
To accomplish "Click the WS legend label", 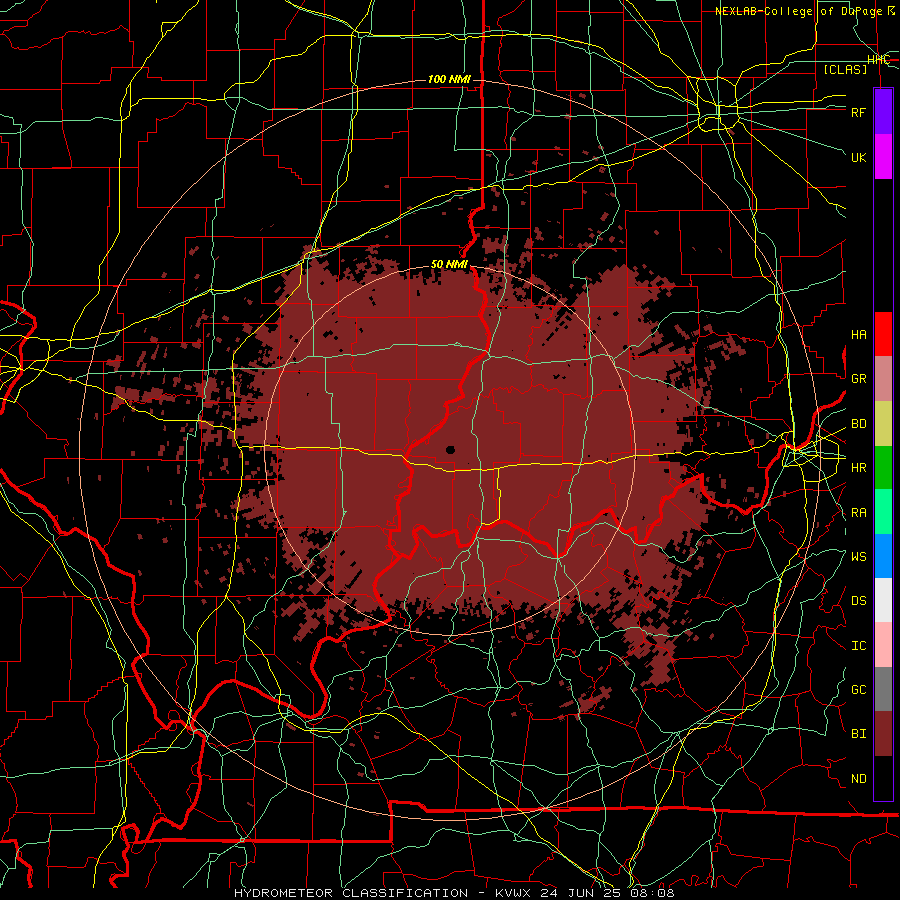I will (x=859, y=557).
